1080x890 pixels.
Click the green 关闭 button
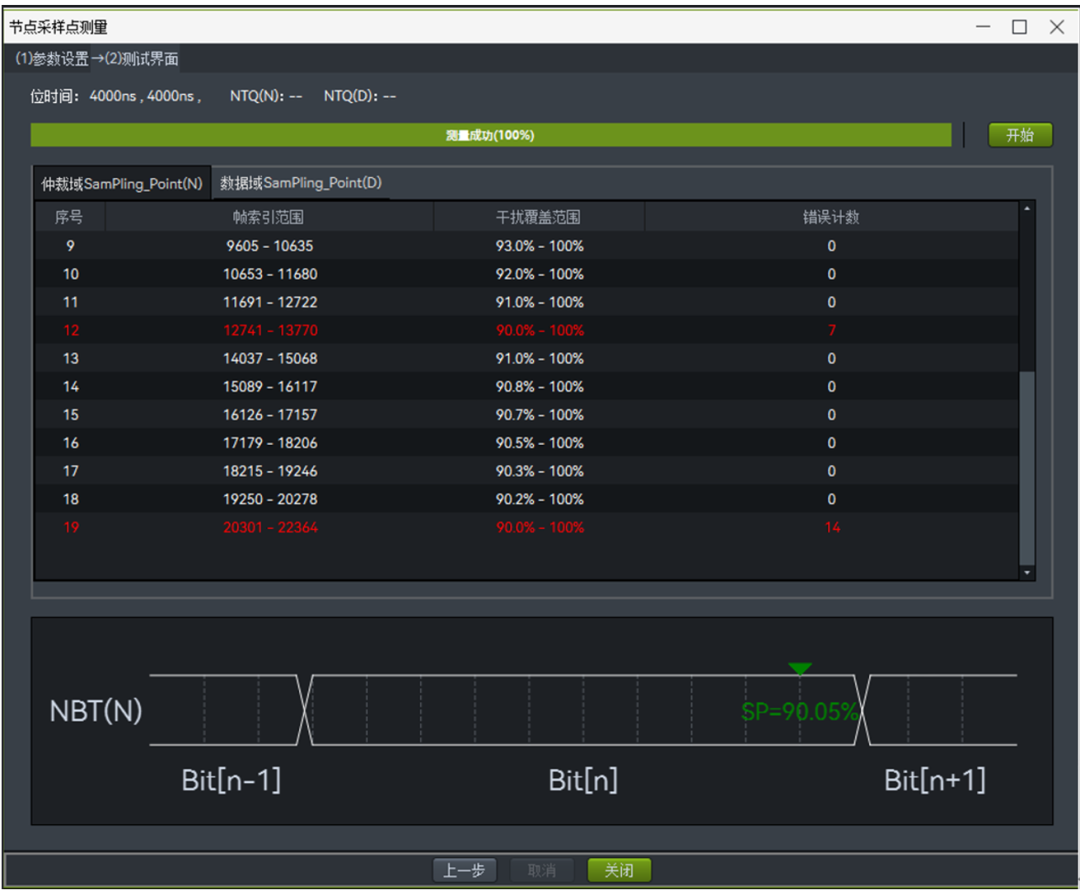click(x=619, y=870)
